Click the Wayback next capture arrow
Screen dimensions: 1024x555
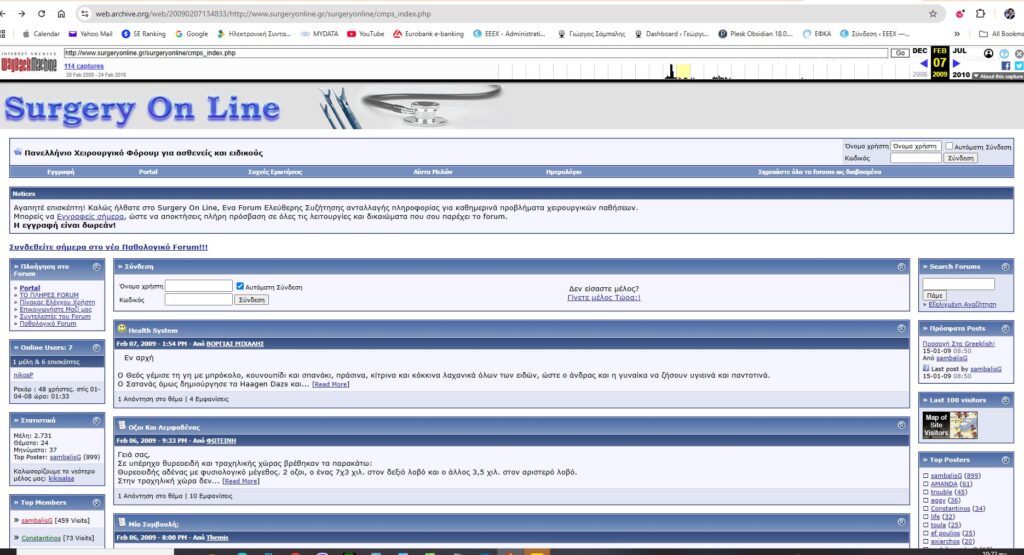957,63
